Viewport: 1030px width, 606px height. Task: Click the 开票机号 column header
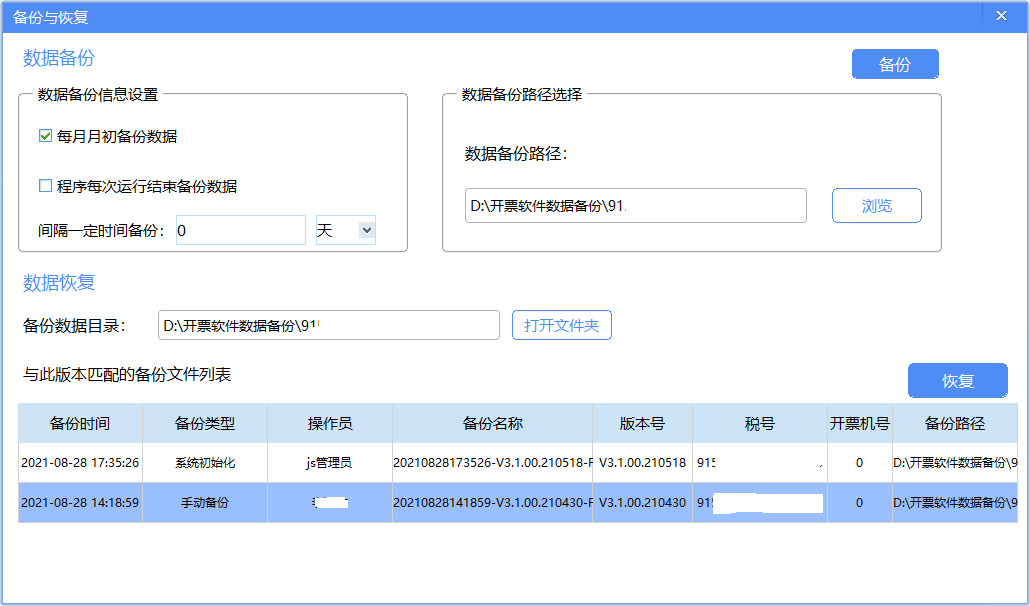point(859,423)
